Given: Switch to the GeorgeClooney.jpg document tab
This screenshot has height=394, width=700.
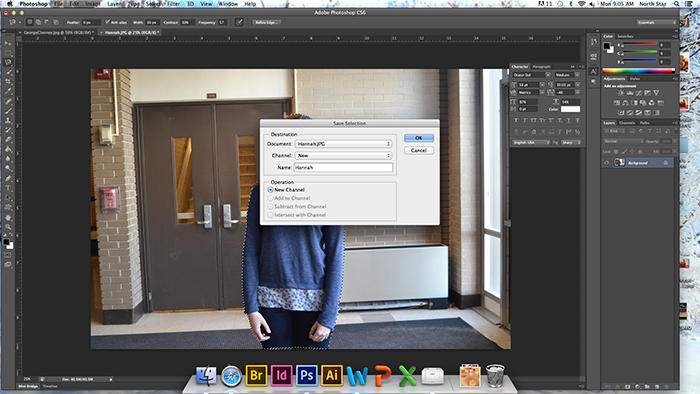Looking at the screenshot, I should tap(58, 33).
